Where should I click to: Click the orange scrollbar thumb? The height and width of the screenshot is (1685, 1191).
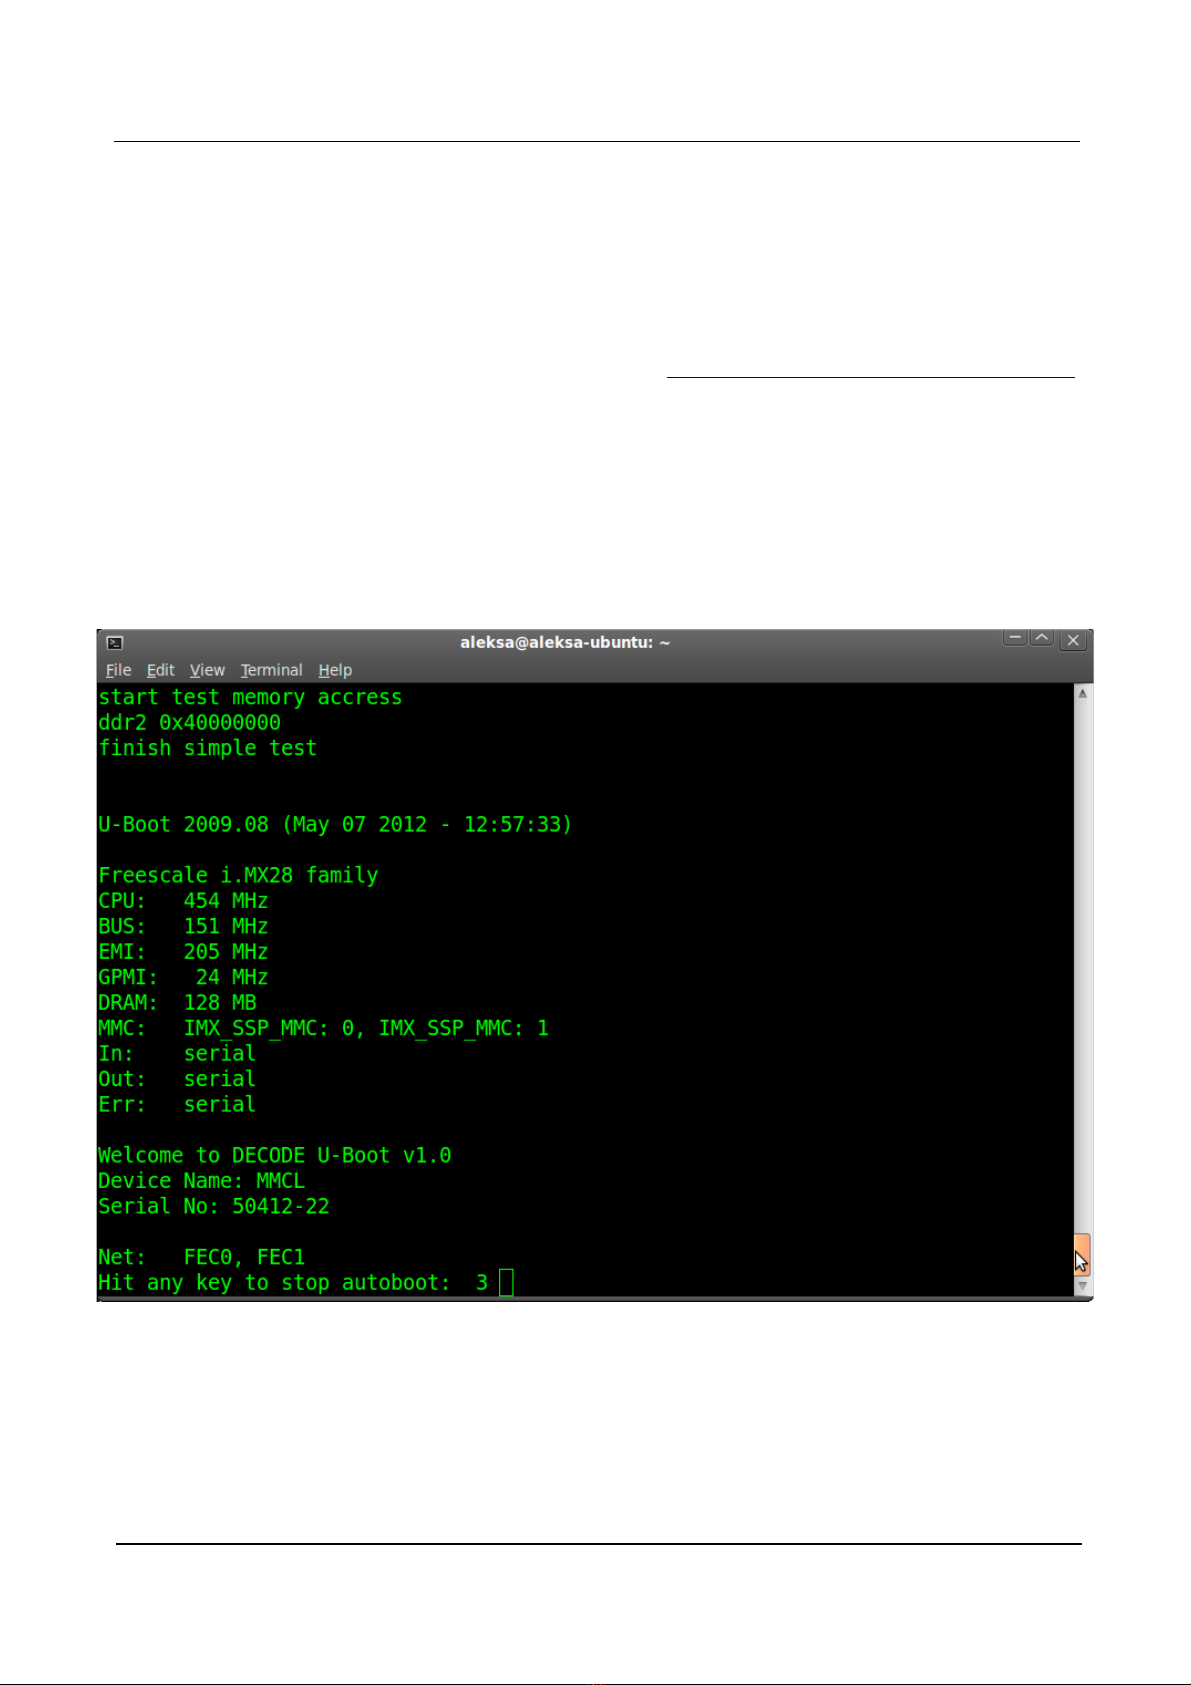1082,1254
